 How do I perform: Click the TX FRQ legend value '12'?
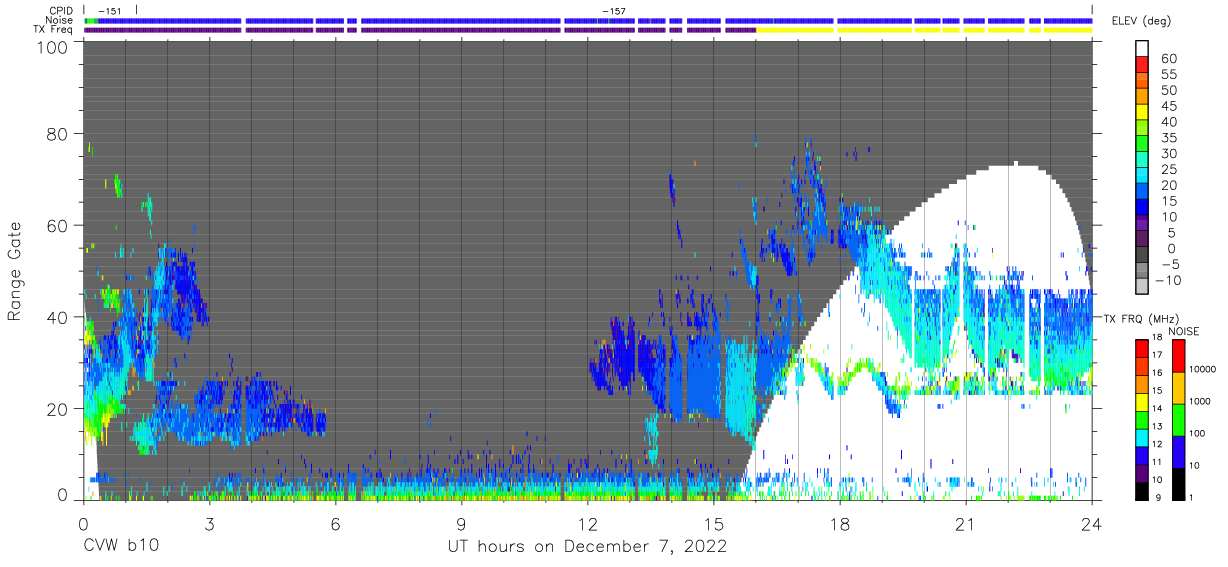[1156, 445]
